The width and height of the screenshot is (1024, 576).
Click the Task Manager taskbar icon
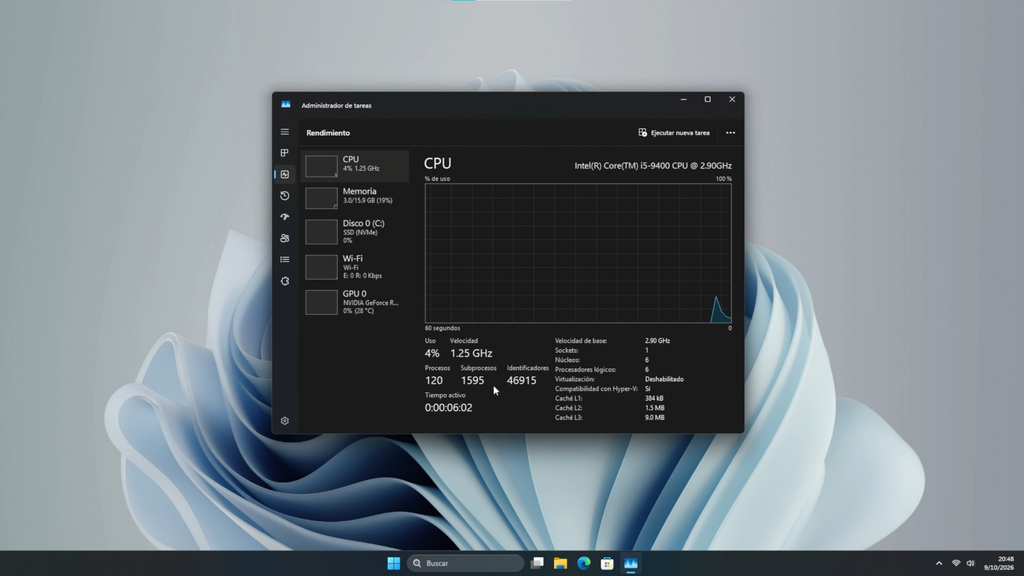click(631, 563)
